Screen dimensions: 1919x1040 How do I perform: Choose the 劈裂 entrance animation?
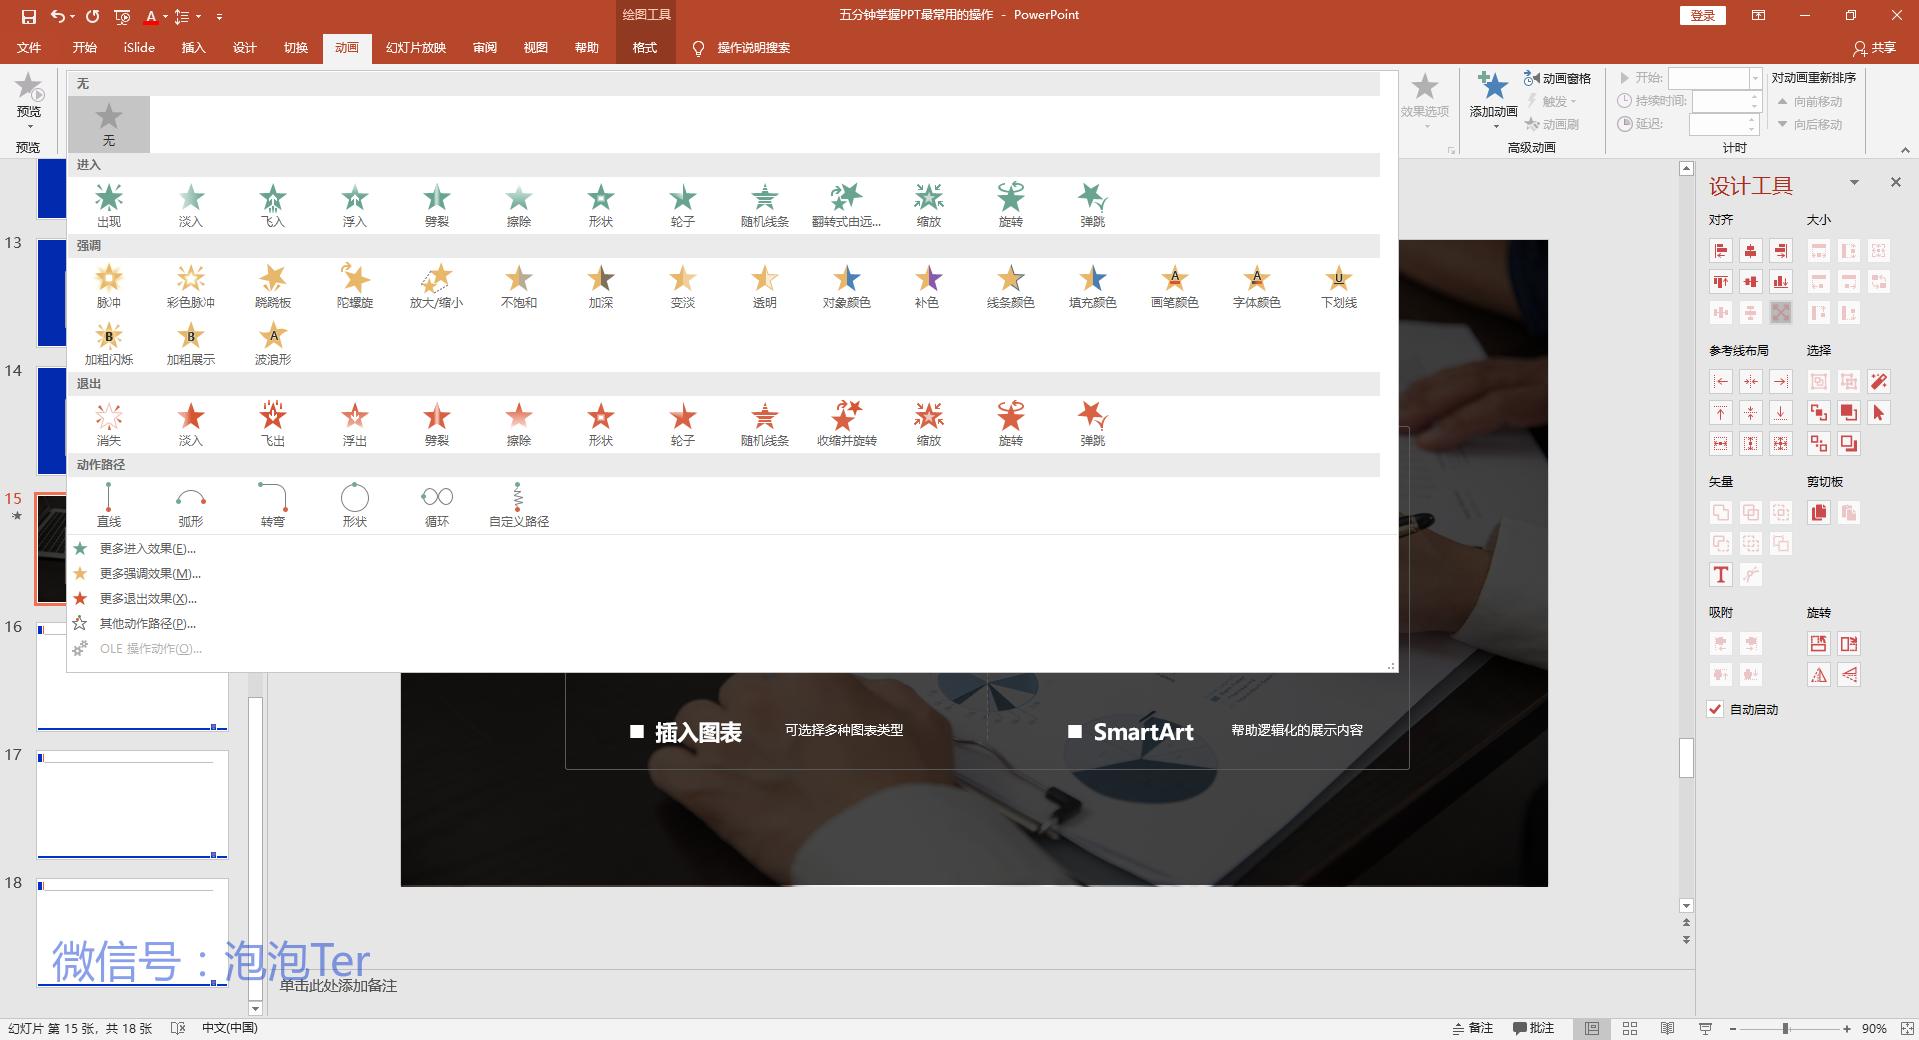click(437, 205)
